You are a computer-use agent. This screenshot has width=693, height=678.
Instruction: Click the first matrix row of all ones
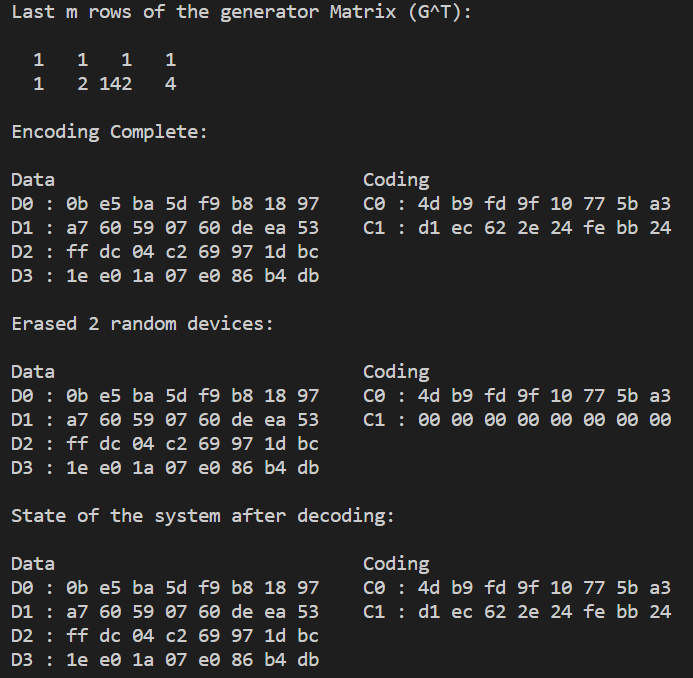point(104,60)
